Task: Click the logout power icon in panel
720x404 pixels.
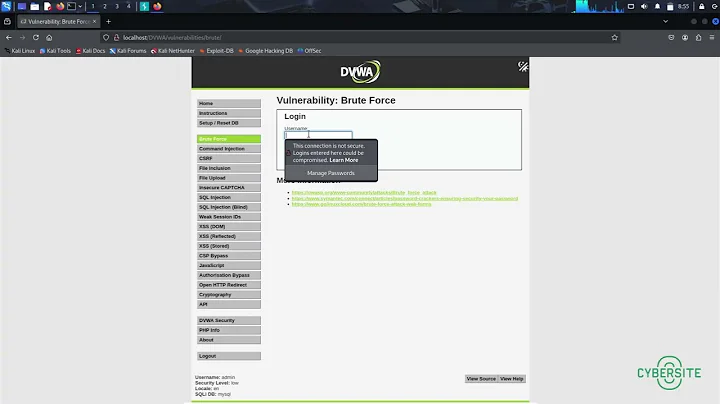Action: pyautogui.click(x=715, y=6)
